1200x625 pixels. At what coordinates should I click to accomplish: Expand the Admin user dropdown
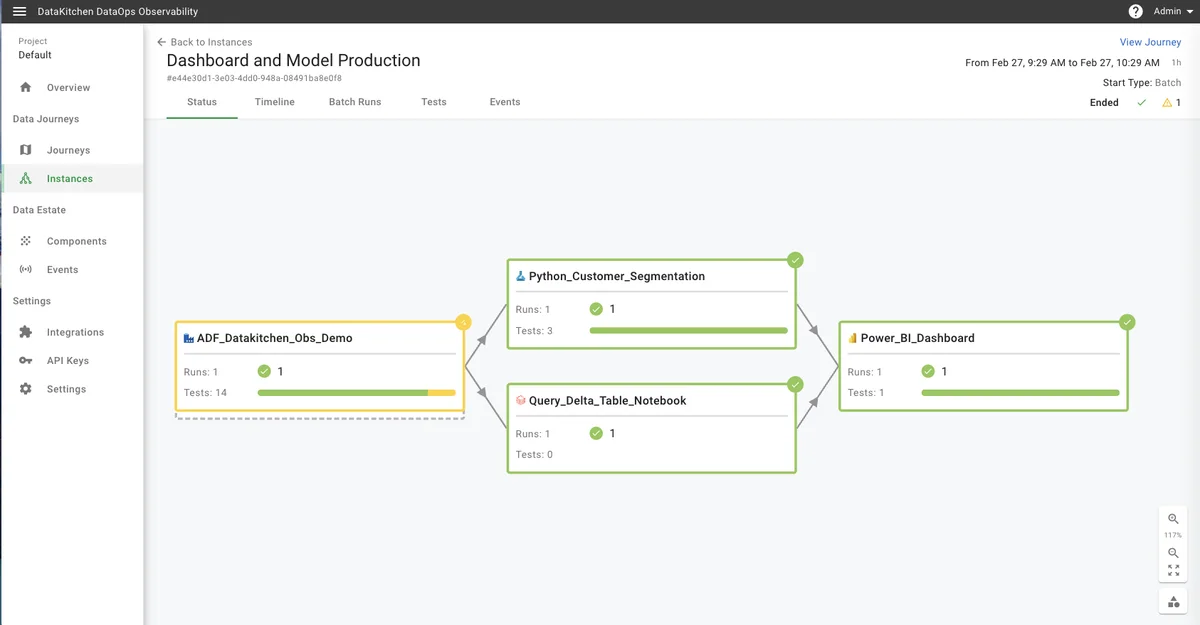1174,12
